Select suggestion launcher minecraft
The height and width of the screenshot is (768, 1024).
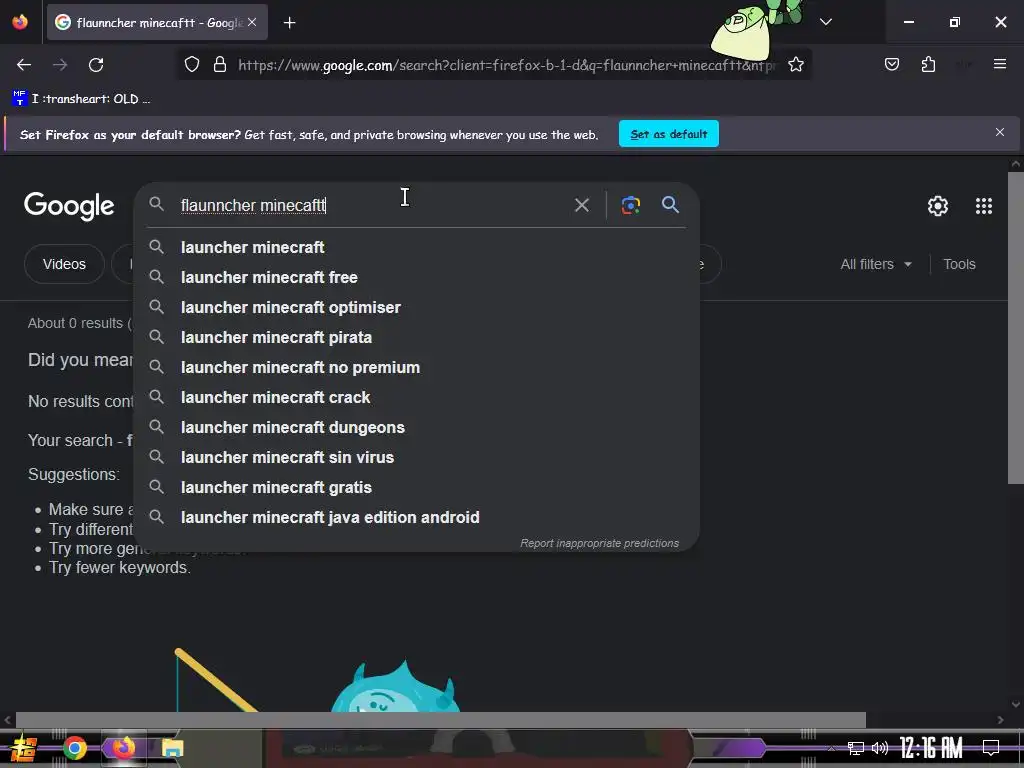[417, 248]
